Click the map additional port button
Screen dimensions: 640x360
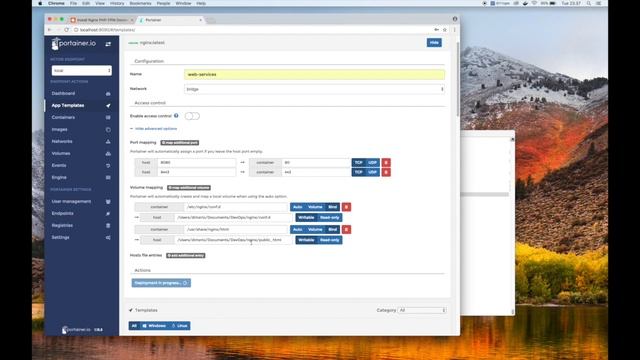tap(180, 142)
